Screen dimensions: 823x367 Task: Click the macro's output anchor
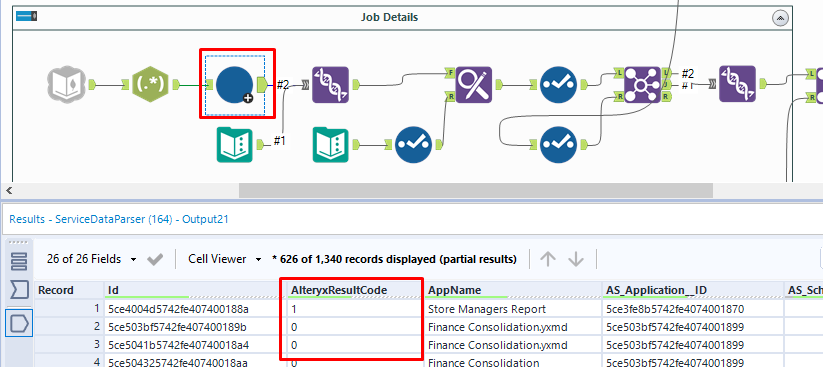tap(263, 84)
